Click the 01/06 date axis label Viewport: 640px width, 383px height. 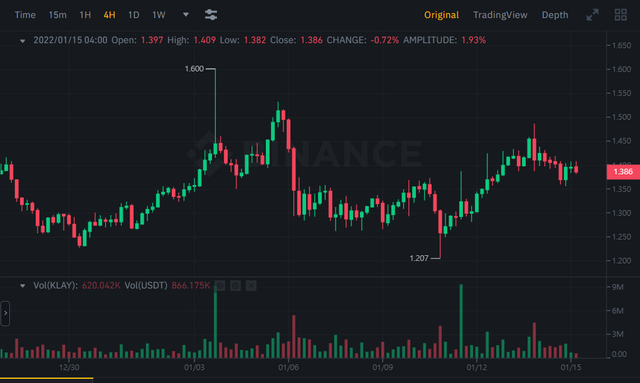[289, 367]
